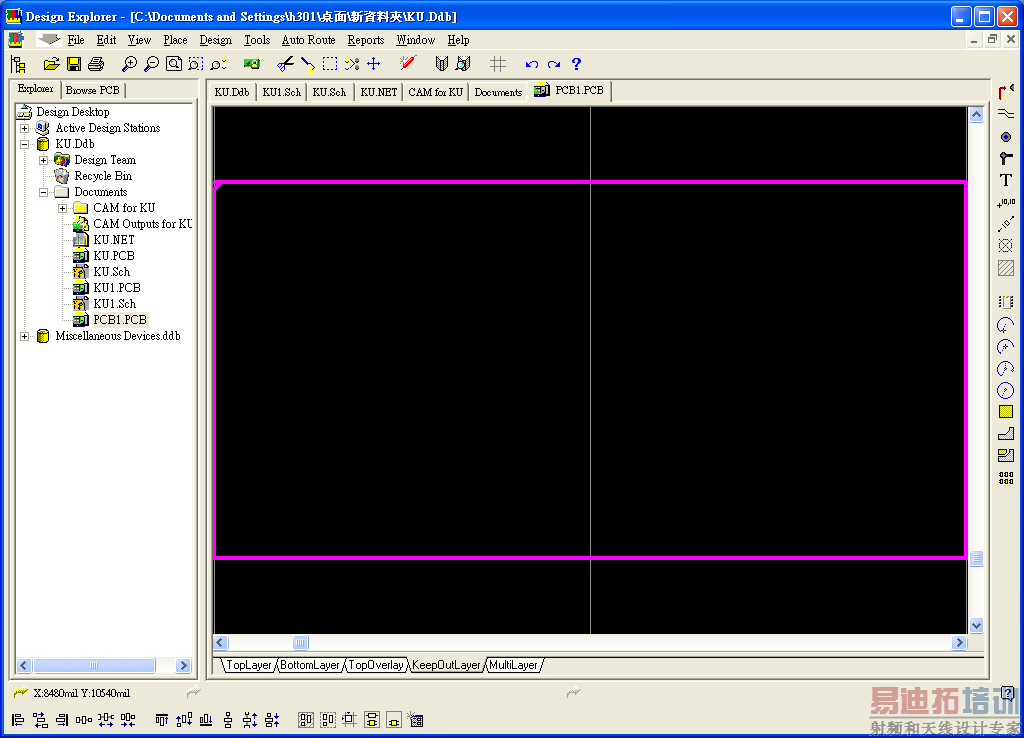Click the workspace scroll-right arrow

[x=959, y=643]
